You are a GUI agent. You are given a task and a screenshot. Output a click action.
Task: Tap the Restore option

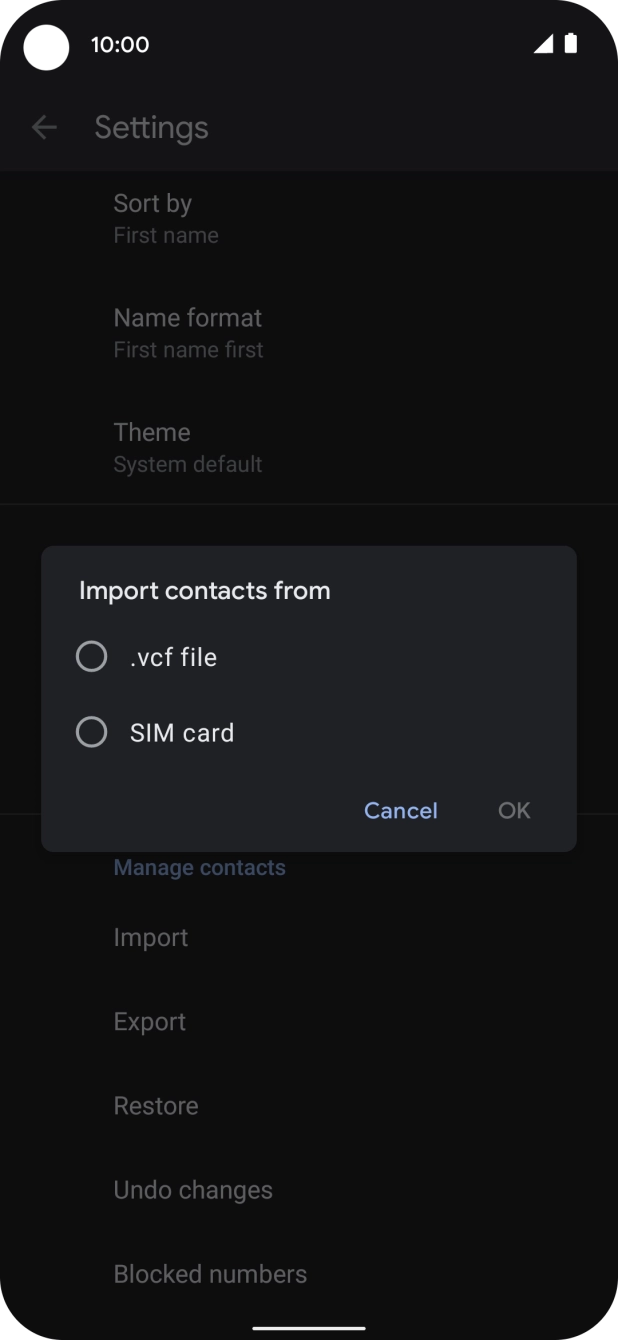point(156,1105)
